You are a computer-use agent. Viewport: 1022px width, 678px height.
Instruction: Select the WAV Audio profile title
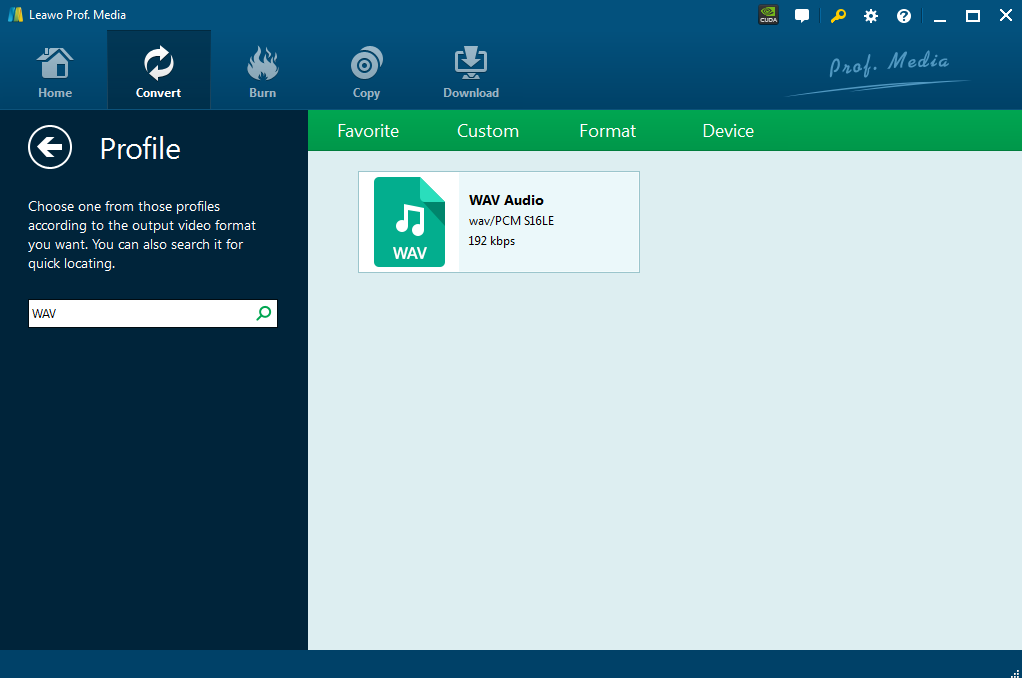pos(506,200)
